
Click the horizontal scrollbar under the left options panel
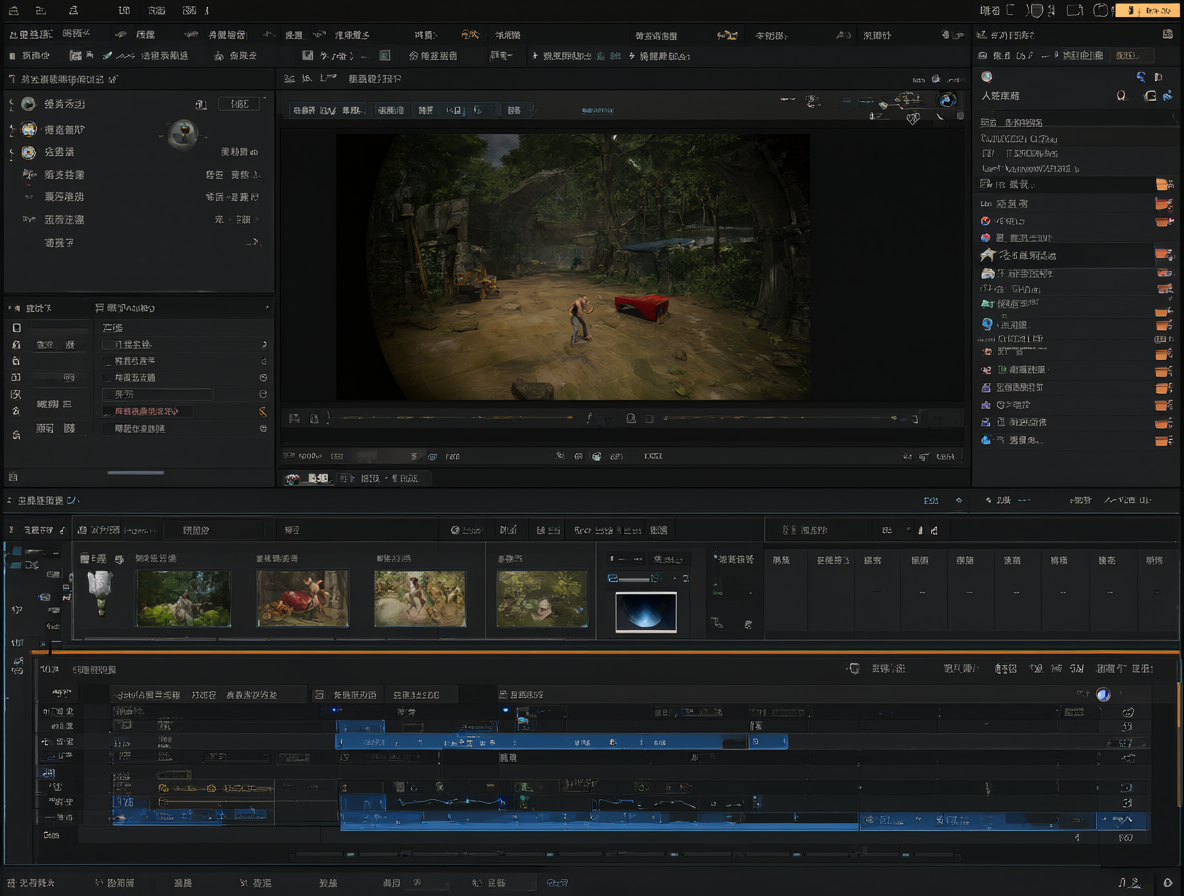(x=136, y=473)
